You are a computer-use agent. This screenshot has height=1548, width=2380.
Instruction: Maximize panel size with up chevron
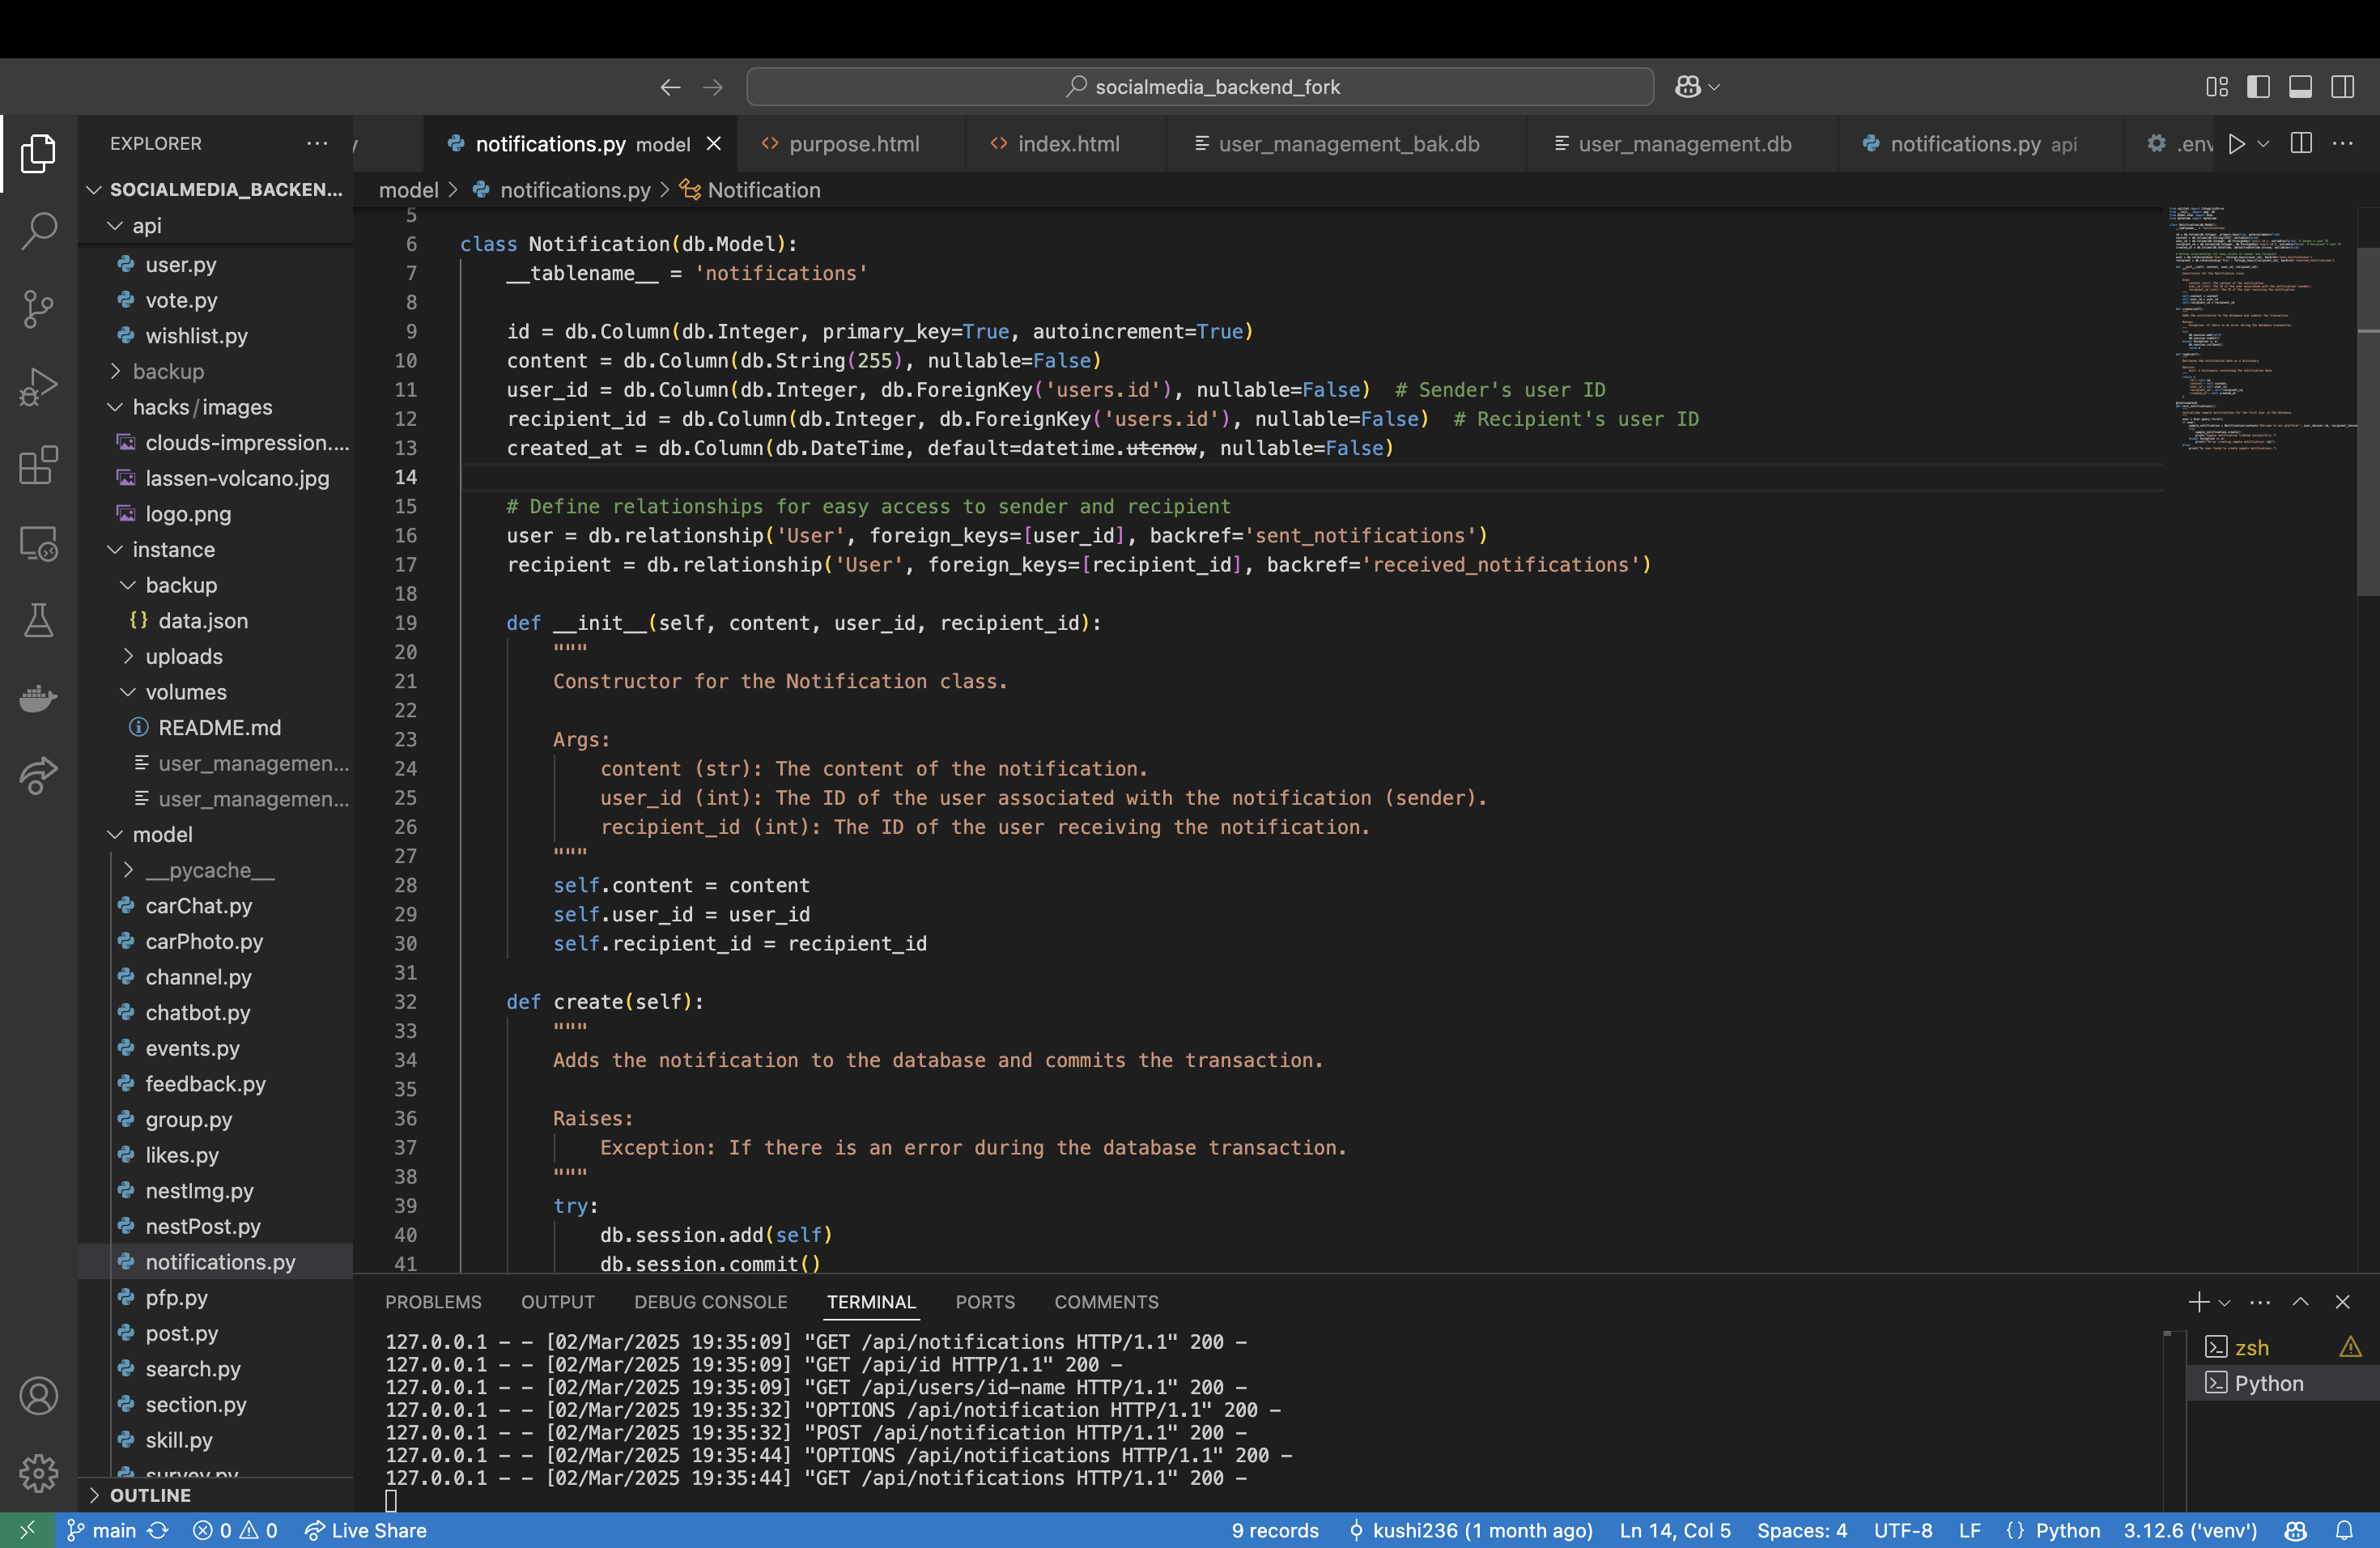(x=2301, y=1302)
